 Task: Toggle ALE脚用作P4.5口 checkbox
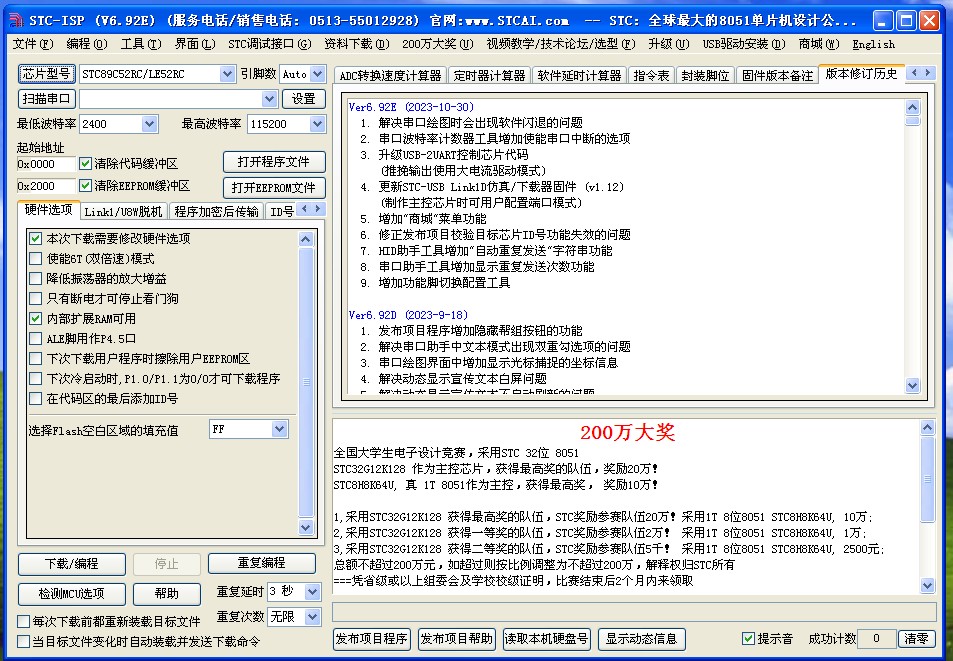coord(35,339)
